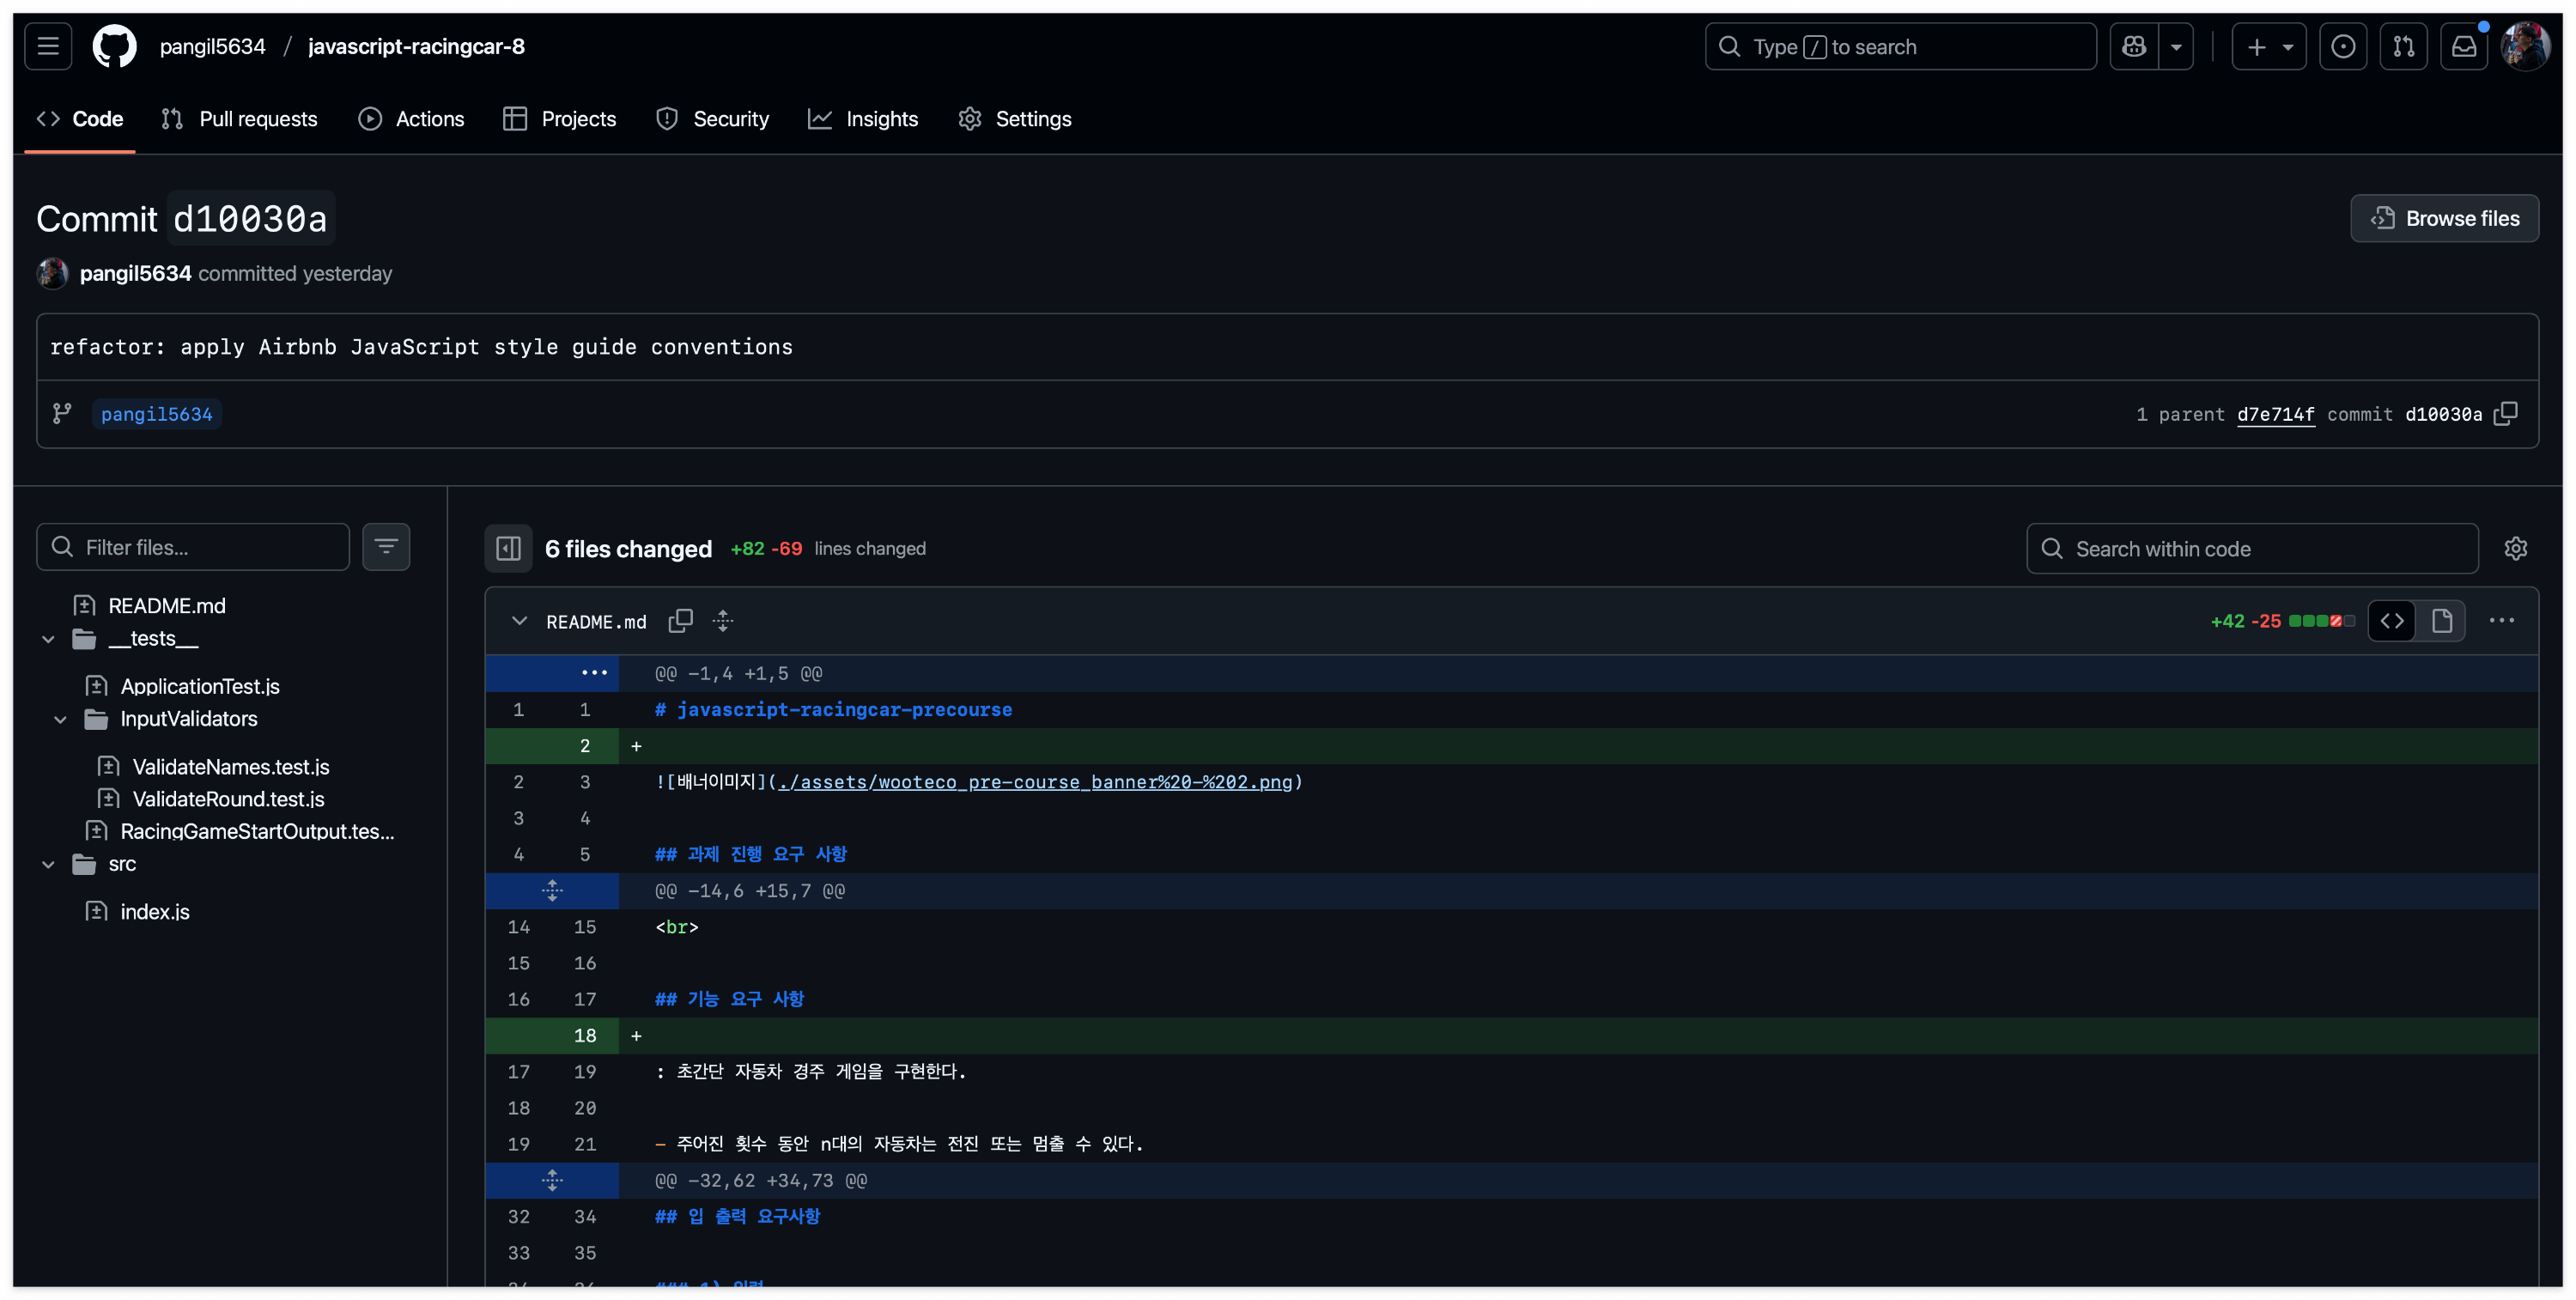Image resolution: width=2576 pixels, height=1300 pixels.
Task: Open the GitHub homepage logo
Action: (114, 46)
